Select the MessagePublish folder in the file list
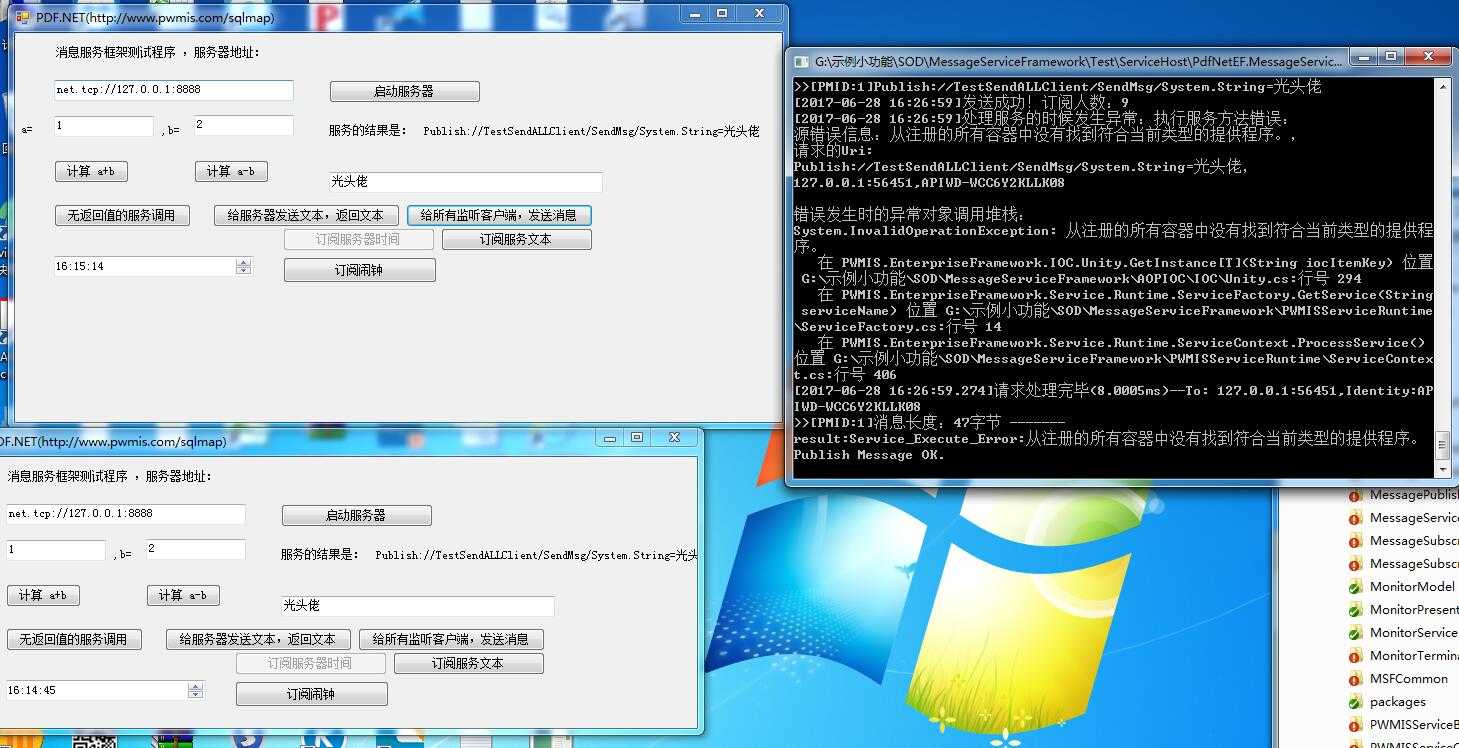The width and height of the screenshot is (1459, 748). coord(1404,495)
